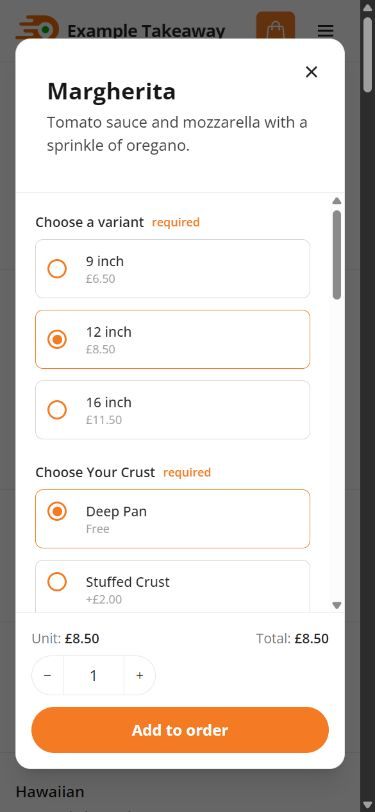Click the Example Takeaway site title

pos(146,31)
